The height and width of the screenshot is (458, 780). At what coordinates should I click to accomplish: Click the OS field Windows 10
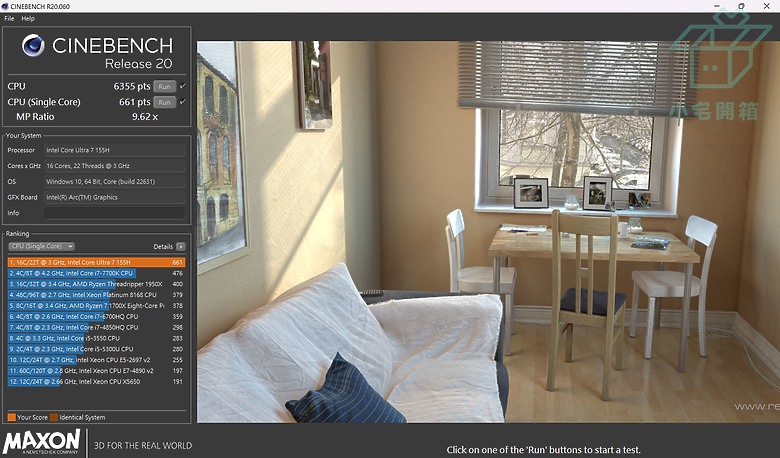pyautogui.click(x=114, y=182)
